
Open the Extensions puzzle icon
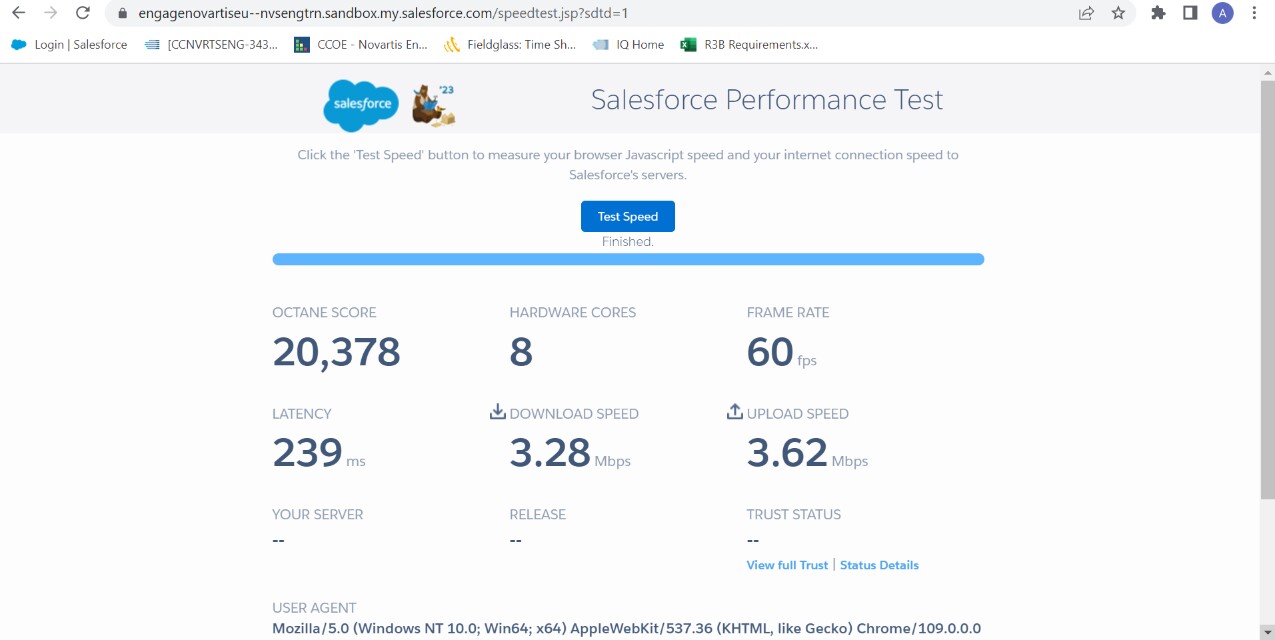(1158, 13)
